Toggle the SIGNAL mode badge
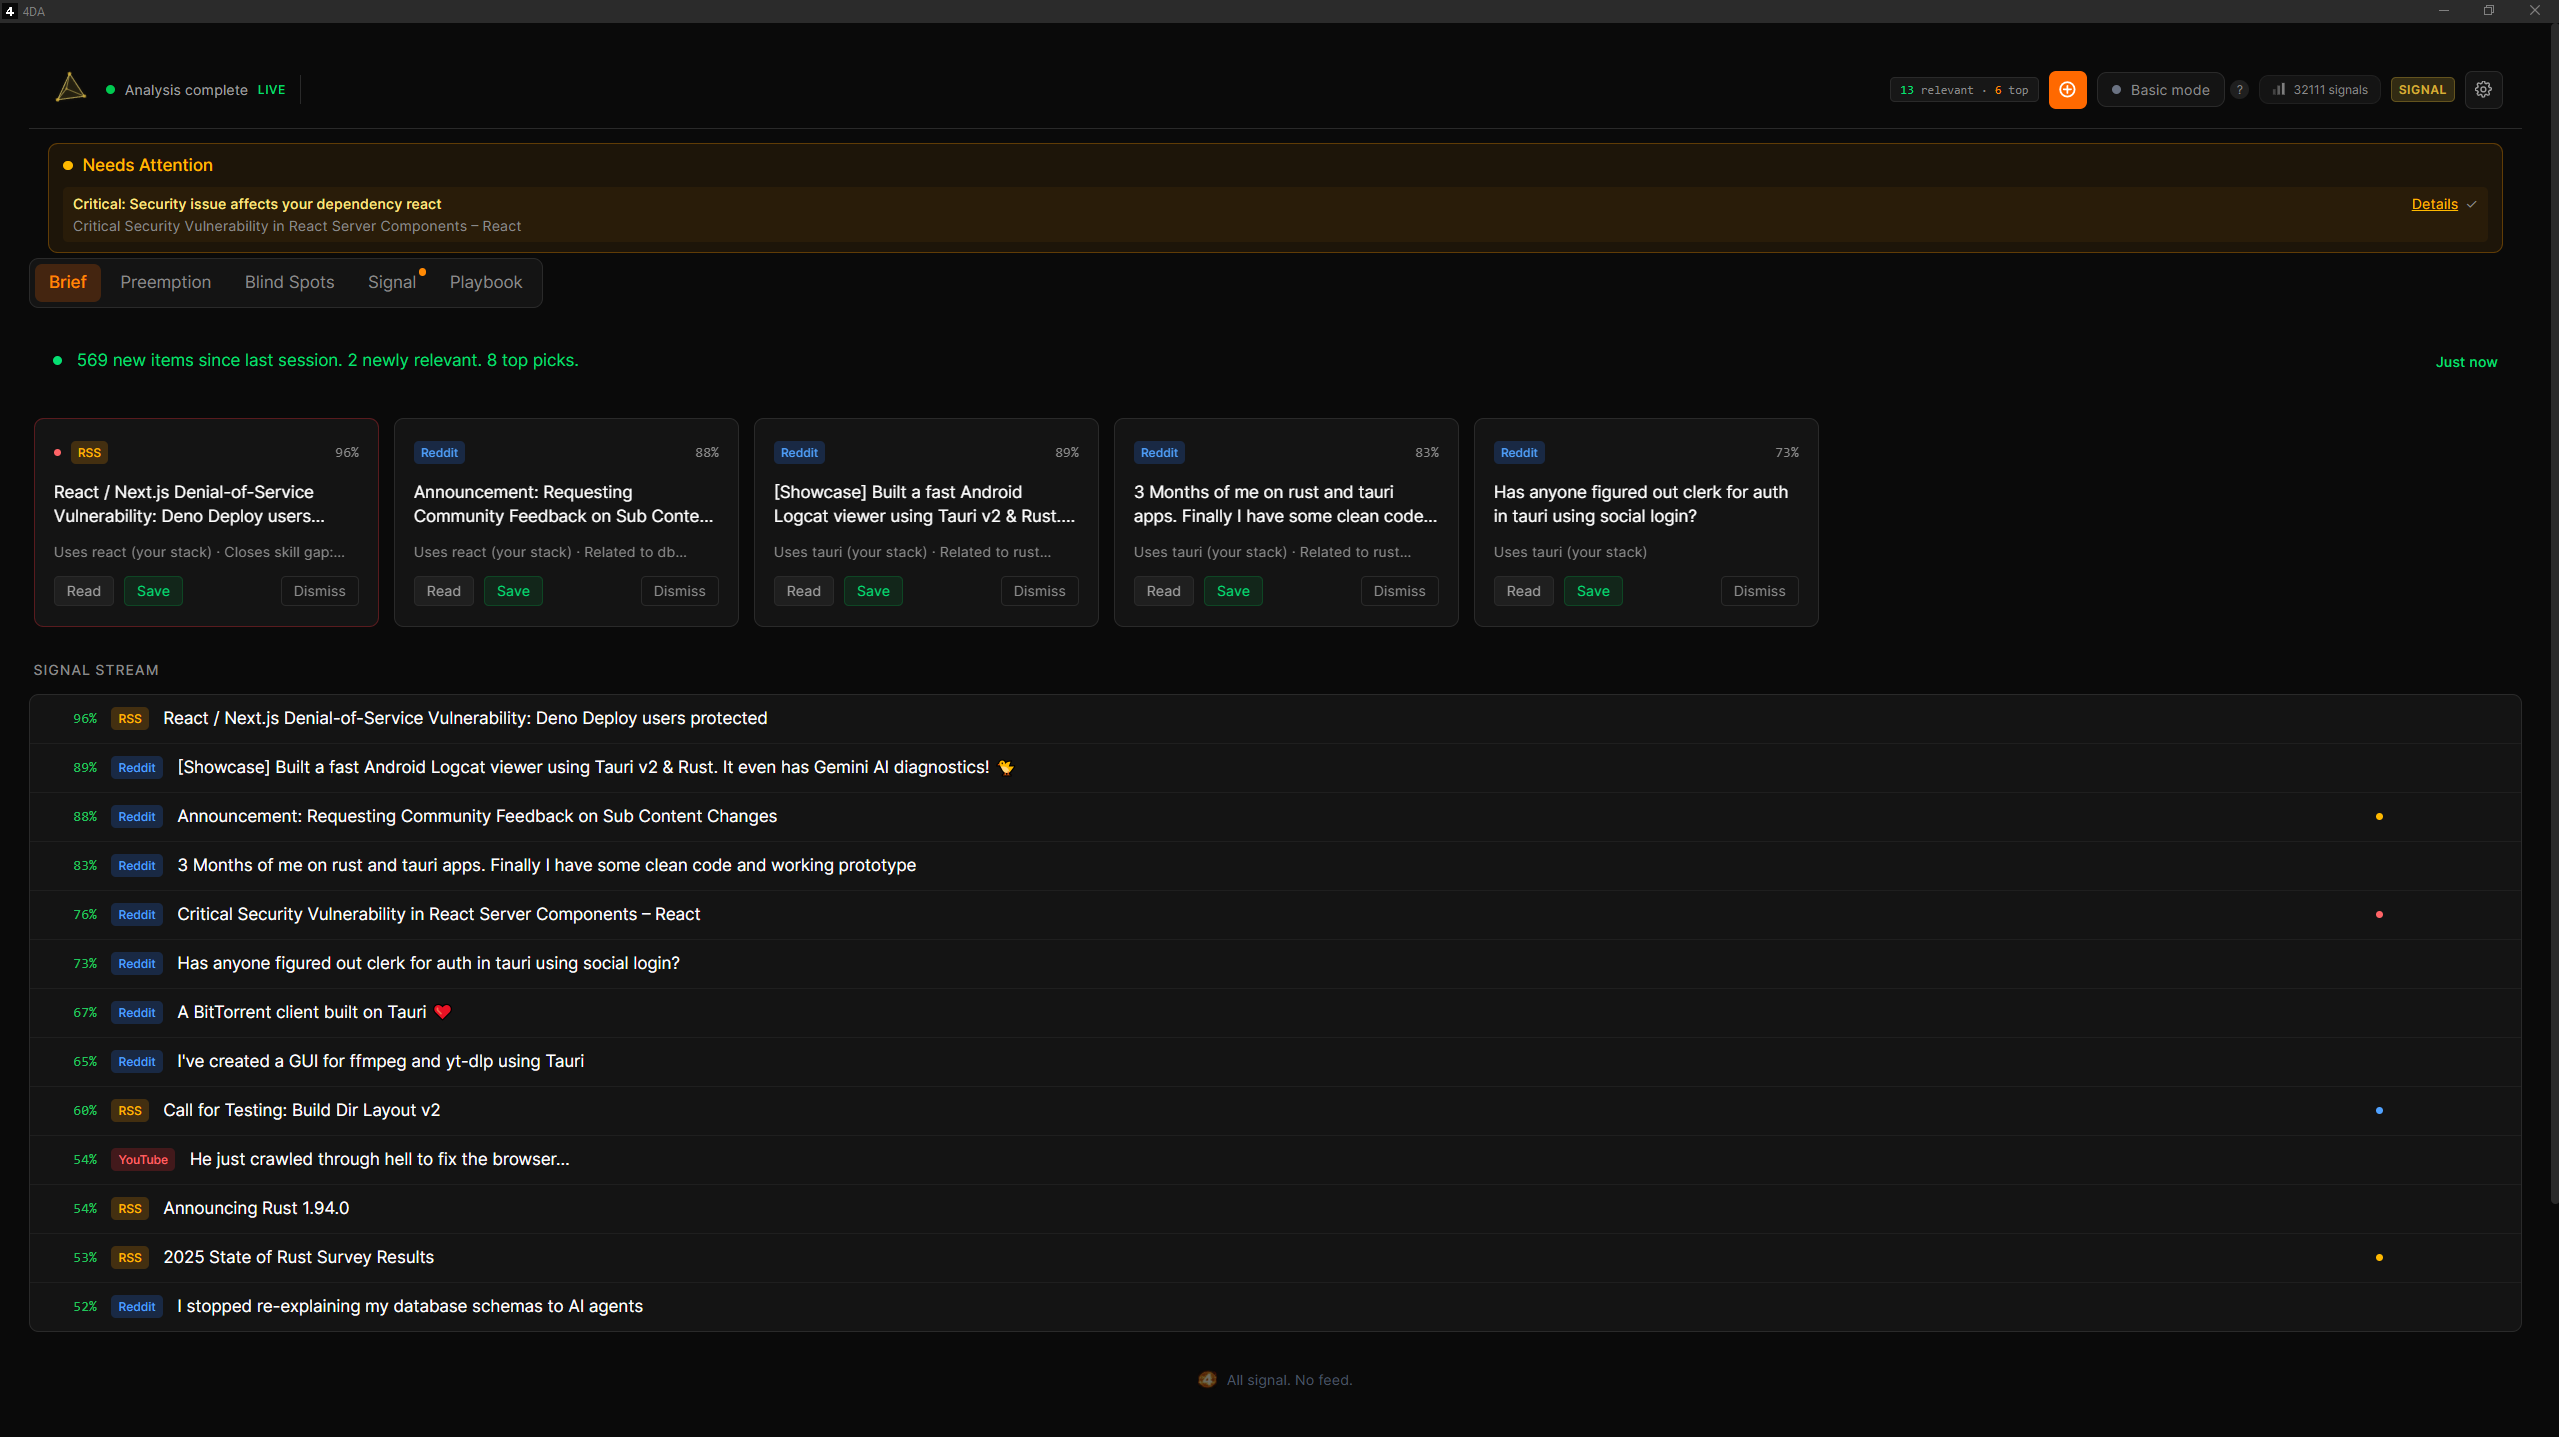 [x=2422, y=89]
